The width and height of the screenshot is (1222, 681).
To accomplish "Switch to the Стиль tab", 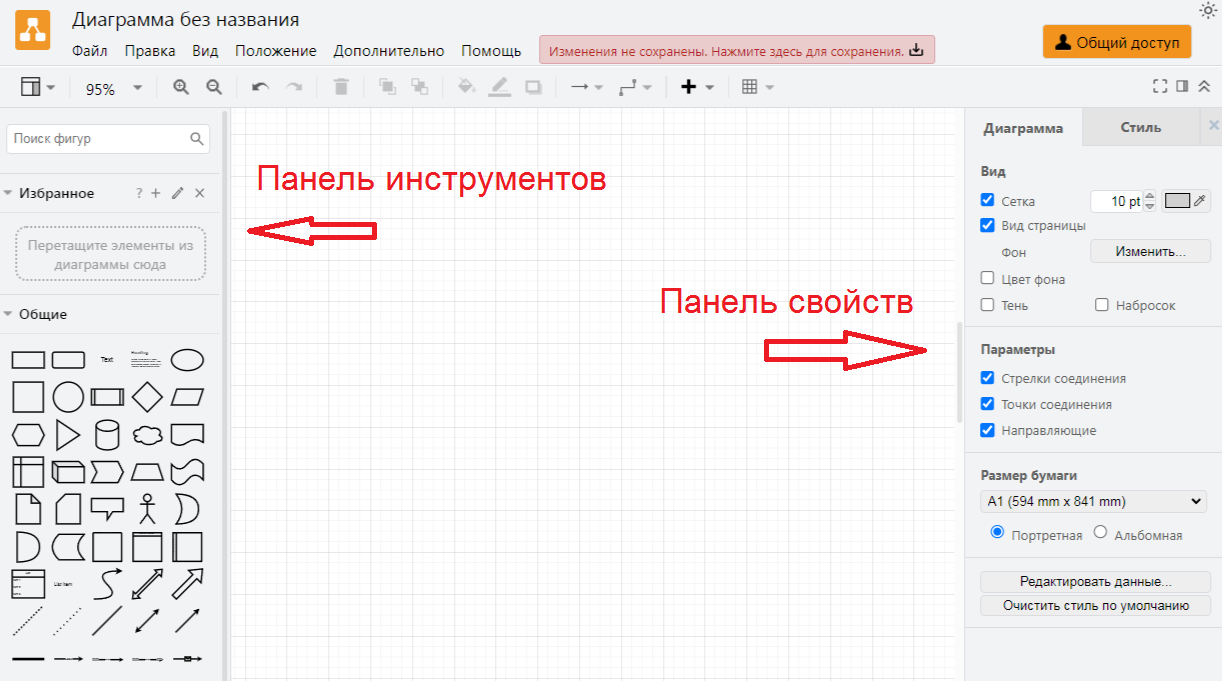I will [x=1140, y=127].
